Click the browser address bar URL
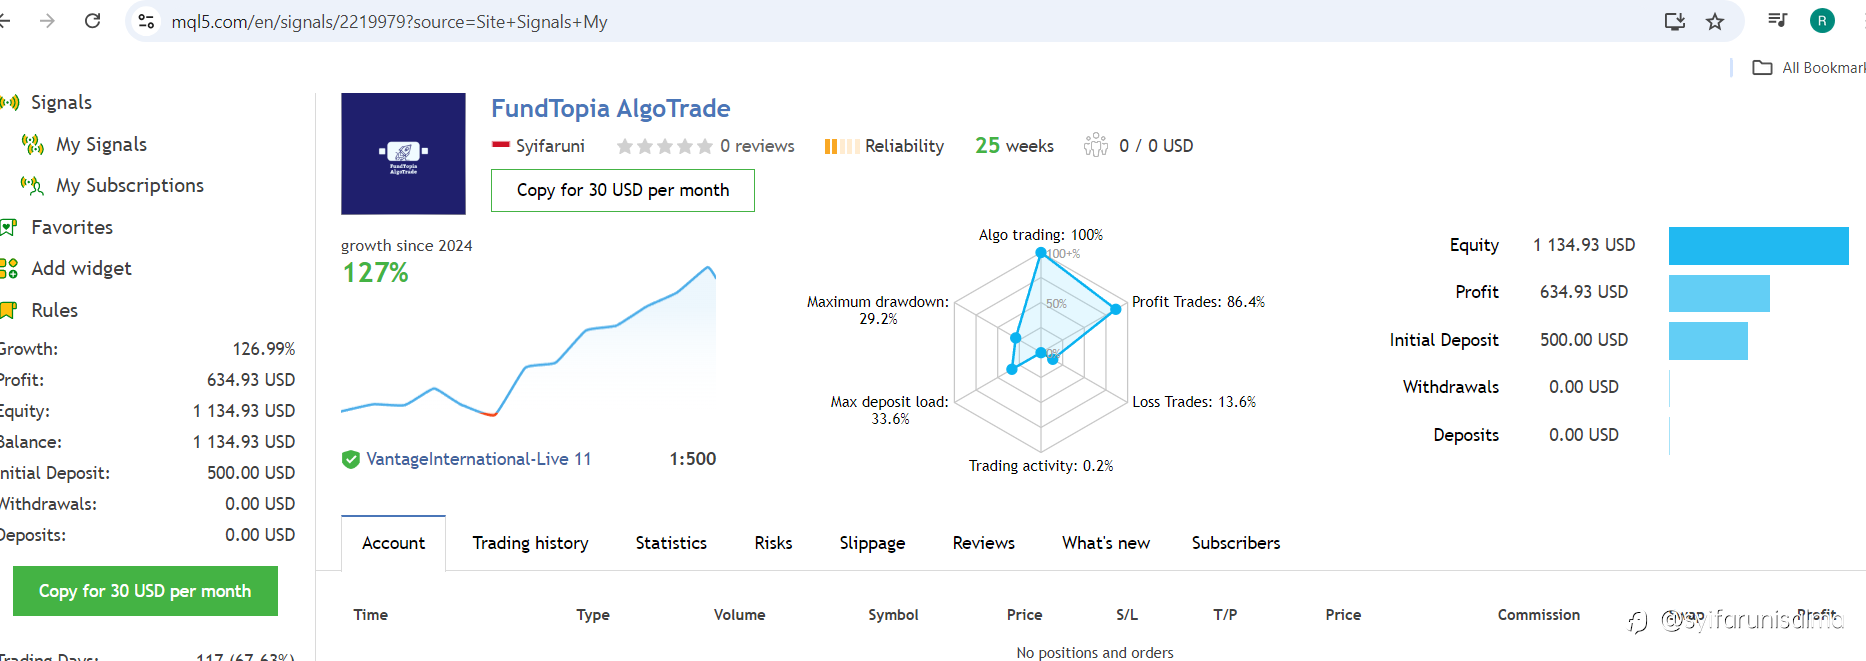Viewport: 1866px width, 661px height. click(389, 22)
